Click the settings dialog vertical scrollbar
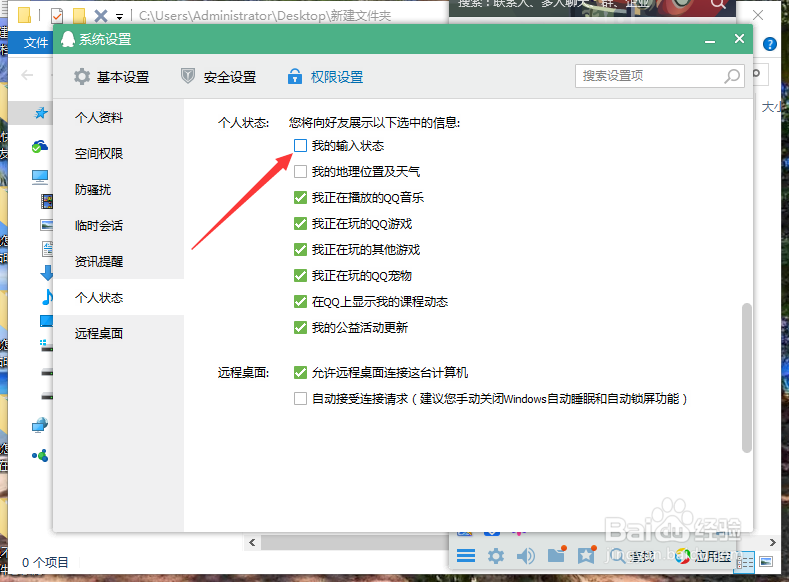 (x=747, y=378)
